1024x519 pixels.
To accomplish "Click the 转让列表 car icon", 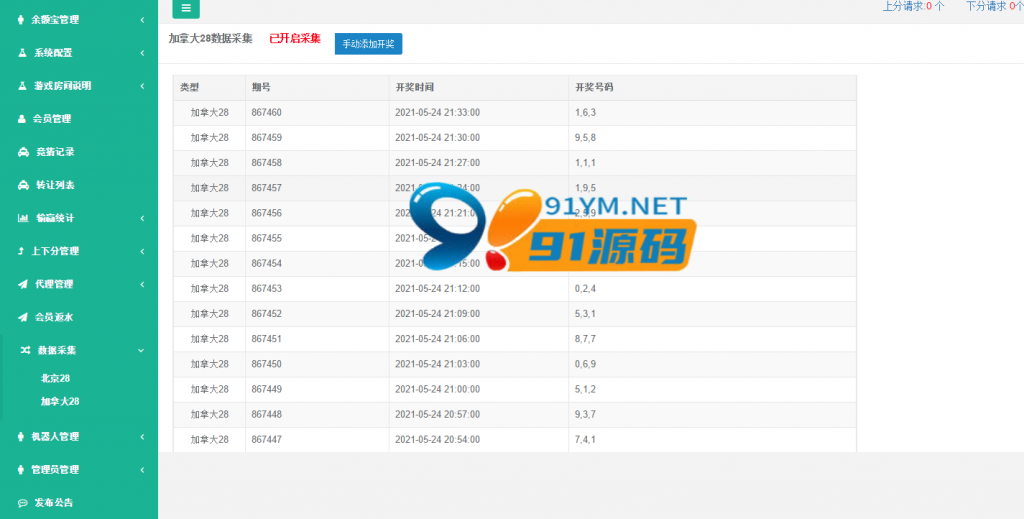I will (24, 185).
